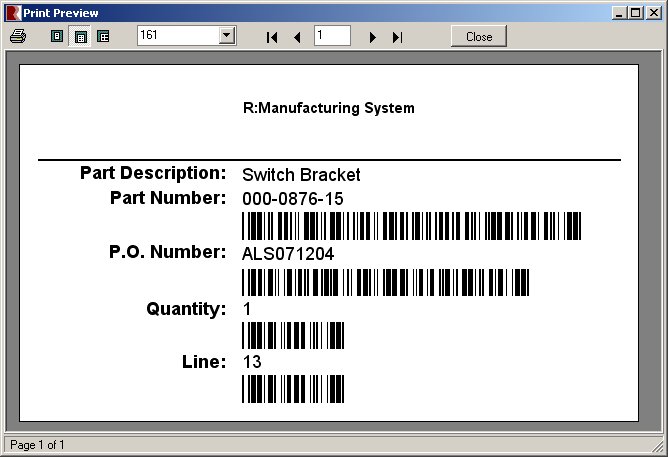Click the Line barcode
The height and width of the screenshot is (457, 668).
(x=293, y=388)
